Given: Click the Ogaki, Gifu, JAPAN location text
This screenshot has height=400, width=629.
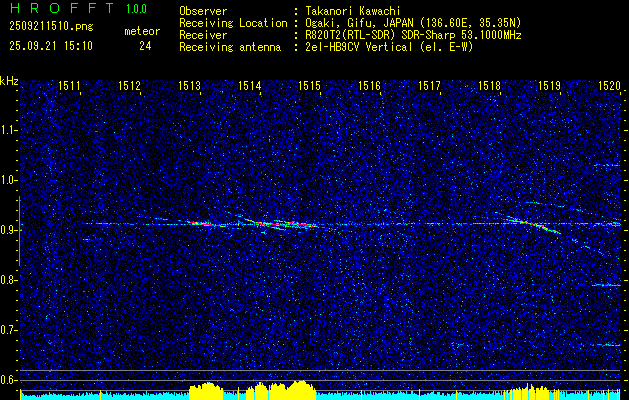Looking at the screenshot, I should 413,23.
